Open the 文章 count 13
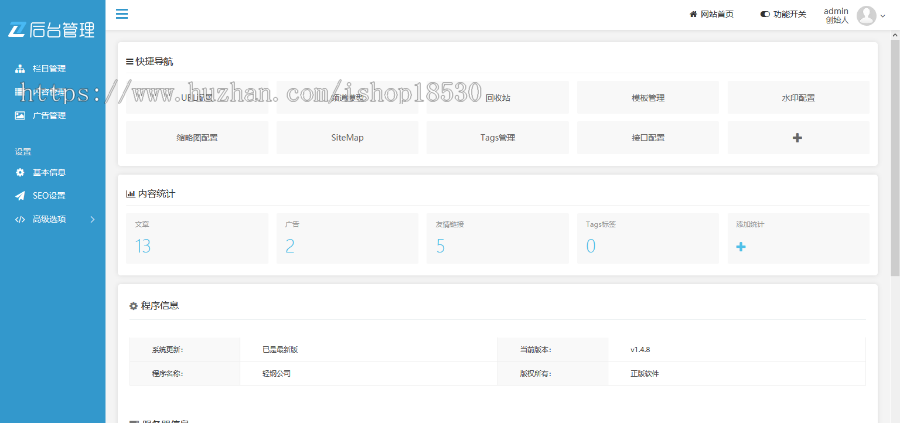Screen dimensions: 900x423 pos(143,246)
